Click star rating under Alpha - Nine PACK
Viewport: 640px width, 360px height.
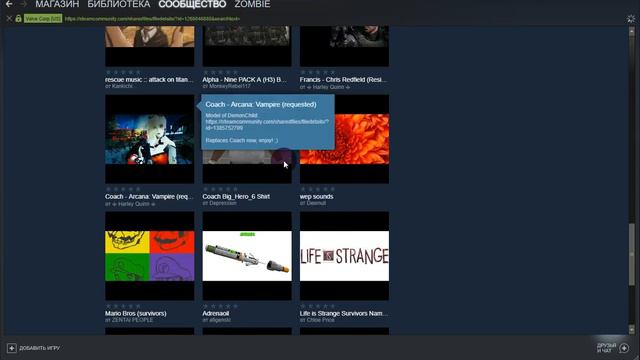220,72
